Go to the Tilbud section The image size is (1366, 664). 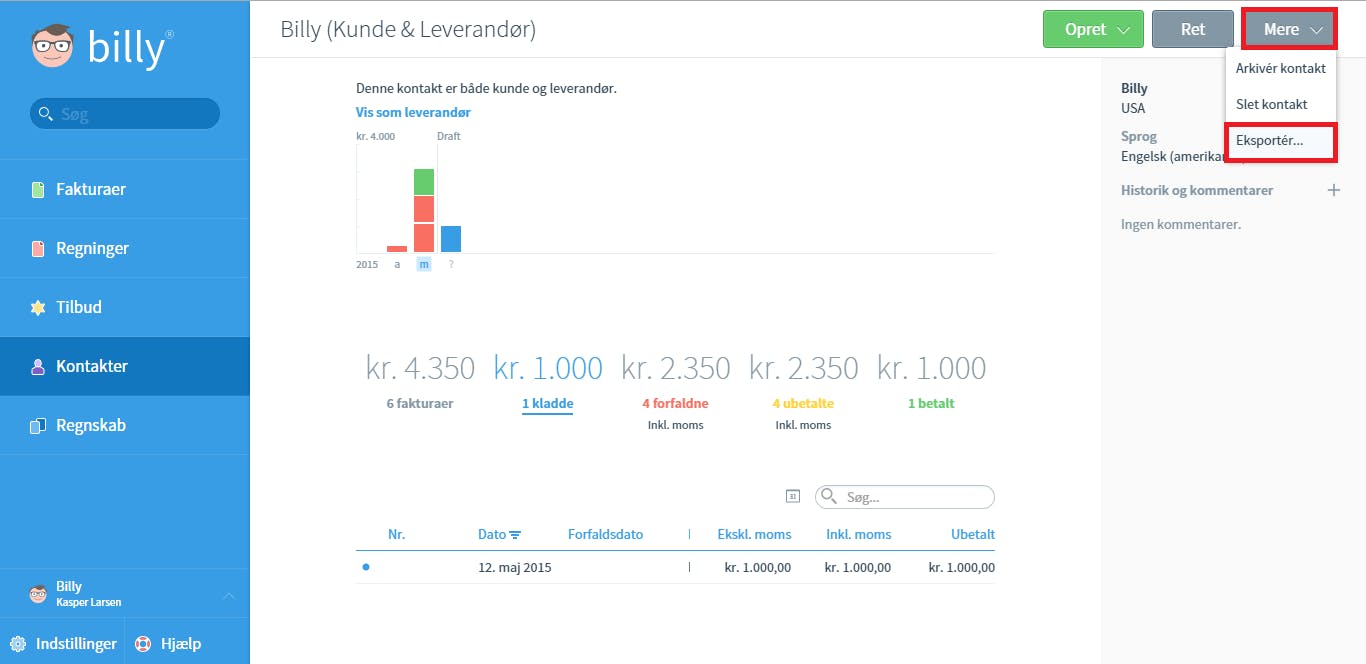pyautogui.click(x=125, y=307)
